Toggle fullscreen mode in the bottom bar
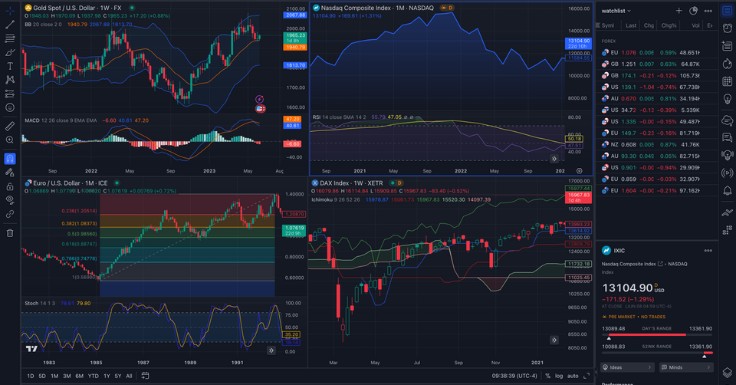Screen dimensions: 736x385 click(x=586, y=376)
